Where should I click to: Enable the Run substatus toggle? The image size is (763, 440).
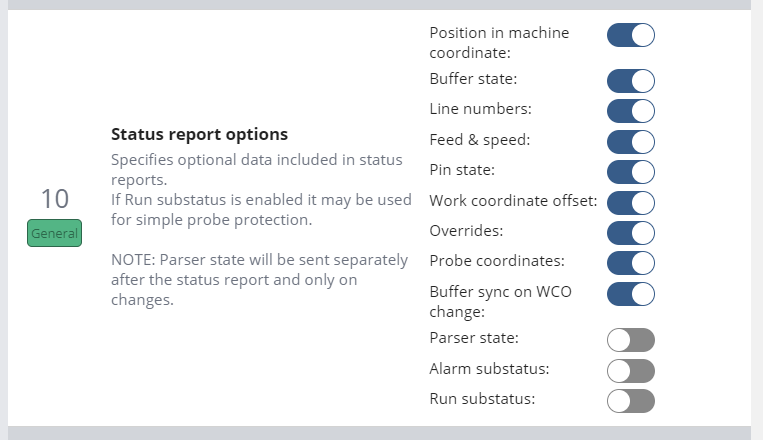pyautogui.click(x=630, y=401)
